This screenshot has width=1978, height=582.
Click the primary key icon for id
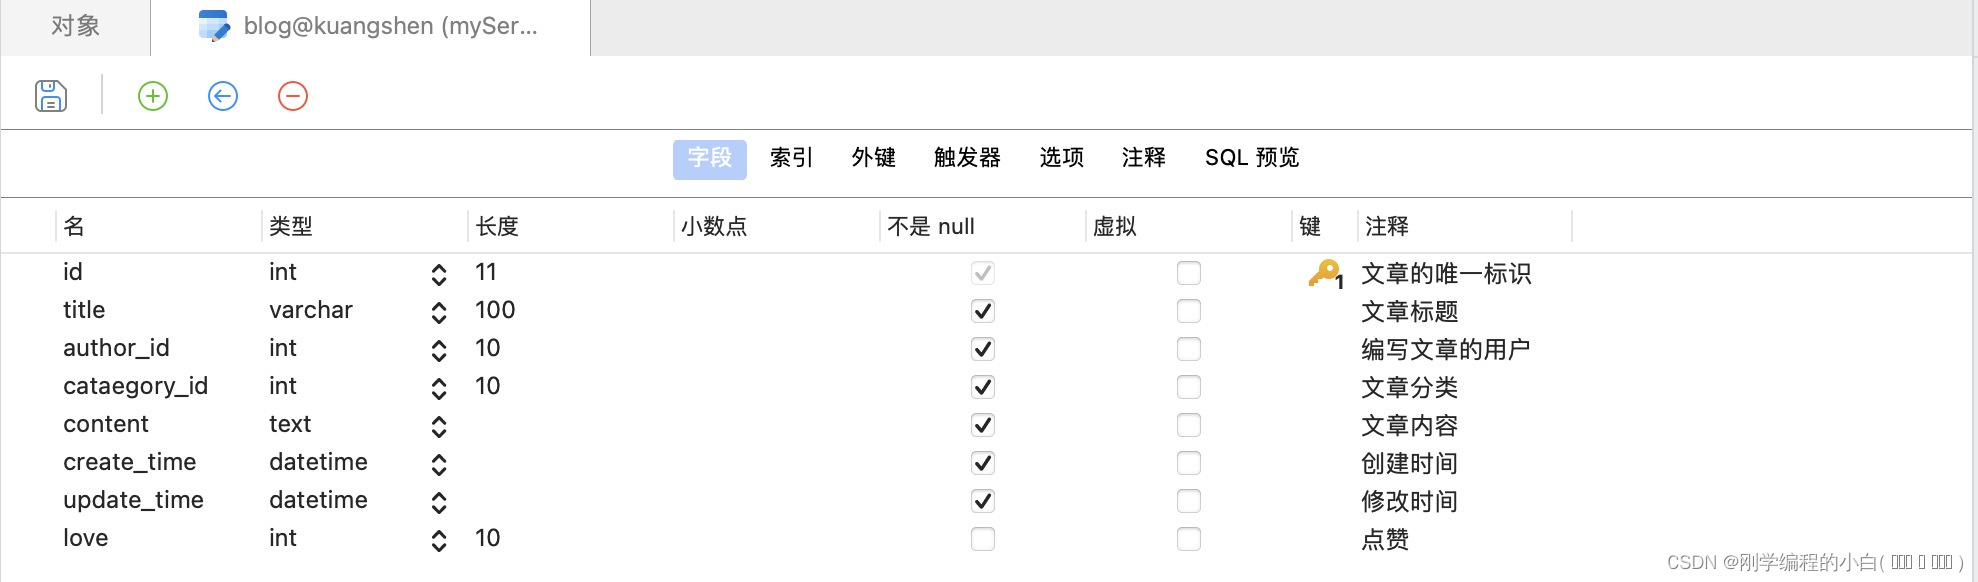point(1324,273)
